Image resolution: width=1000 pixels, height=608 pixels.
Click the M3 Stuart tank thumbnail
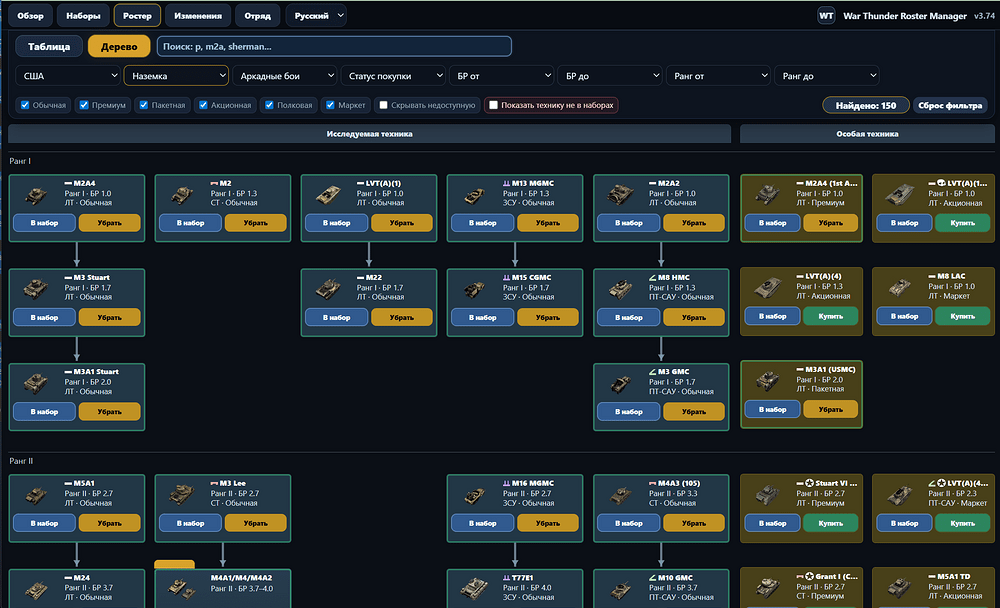[36, 288]
